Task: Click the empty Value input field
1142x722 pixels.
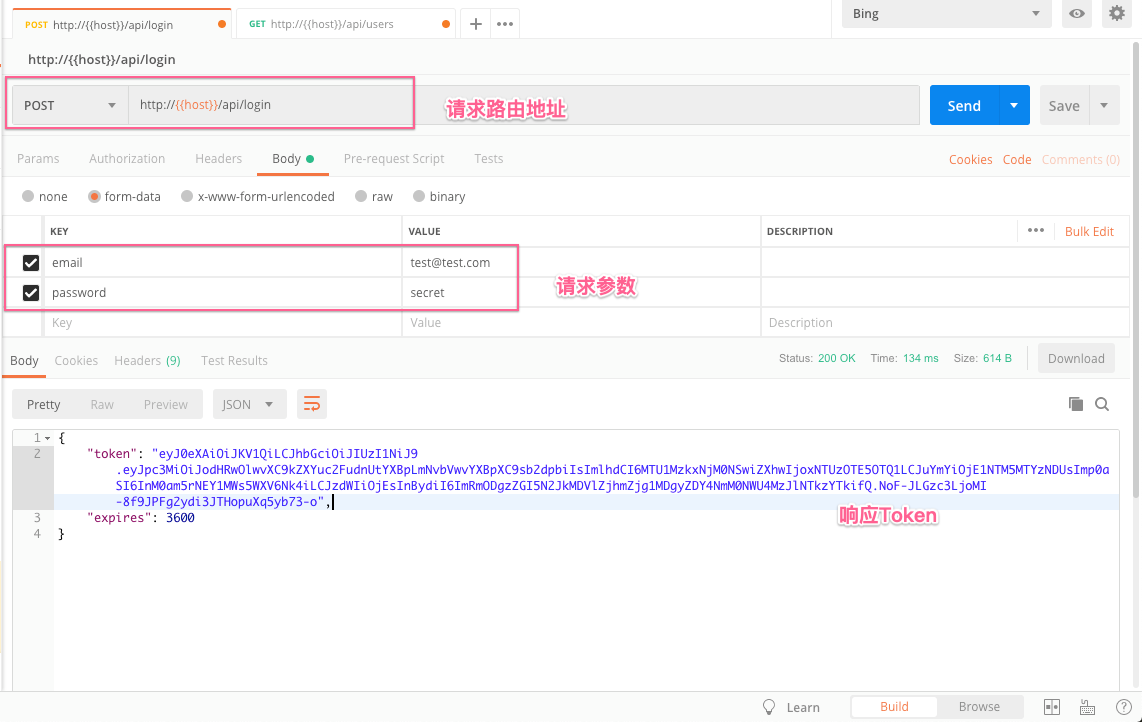Action: 580,322
